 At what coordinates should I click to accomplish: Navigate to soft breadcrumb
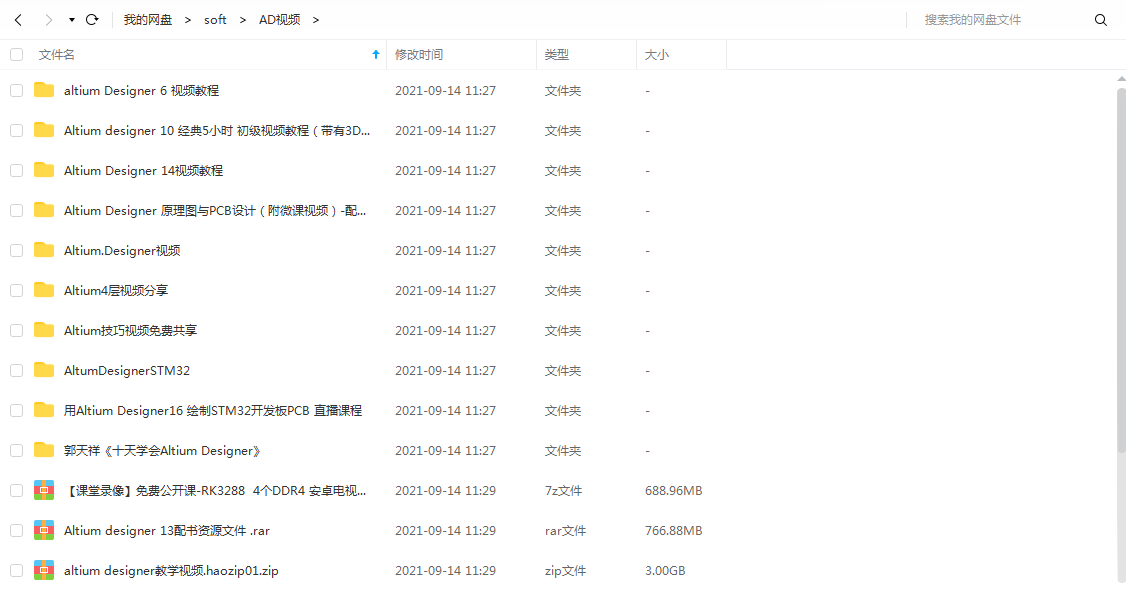[x=215, y=20]
